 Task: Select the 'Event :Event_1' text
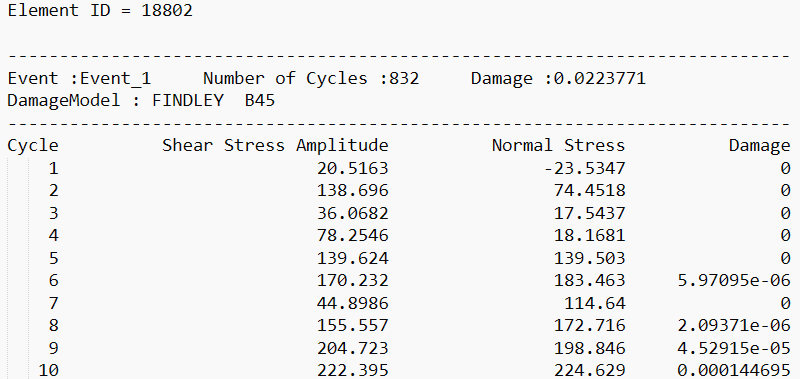[x=79, y=79]
